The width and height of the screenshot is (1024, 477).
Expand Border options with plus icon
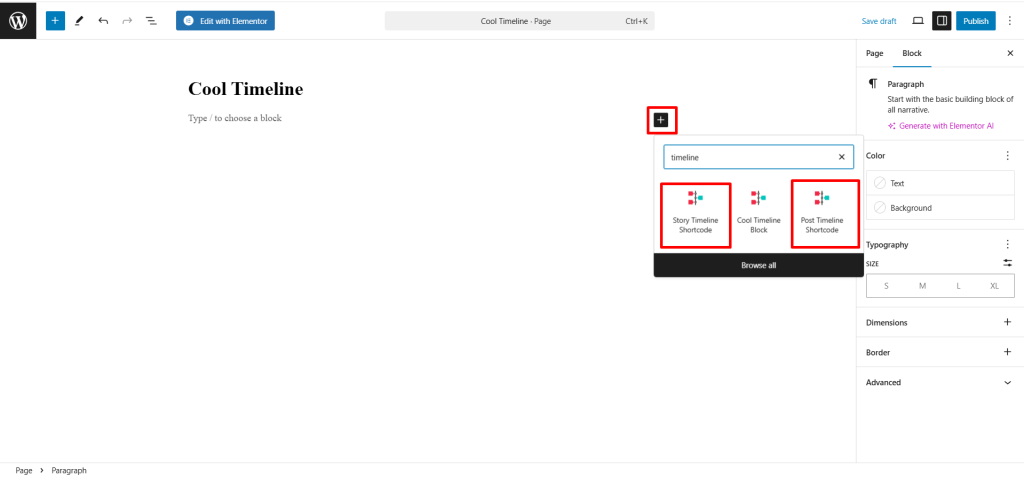(x=1007, y=352)
